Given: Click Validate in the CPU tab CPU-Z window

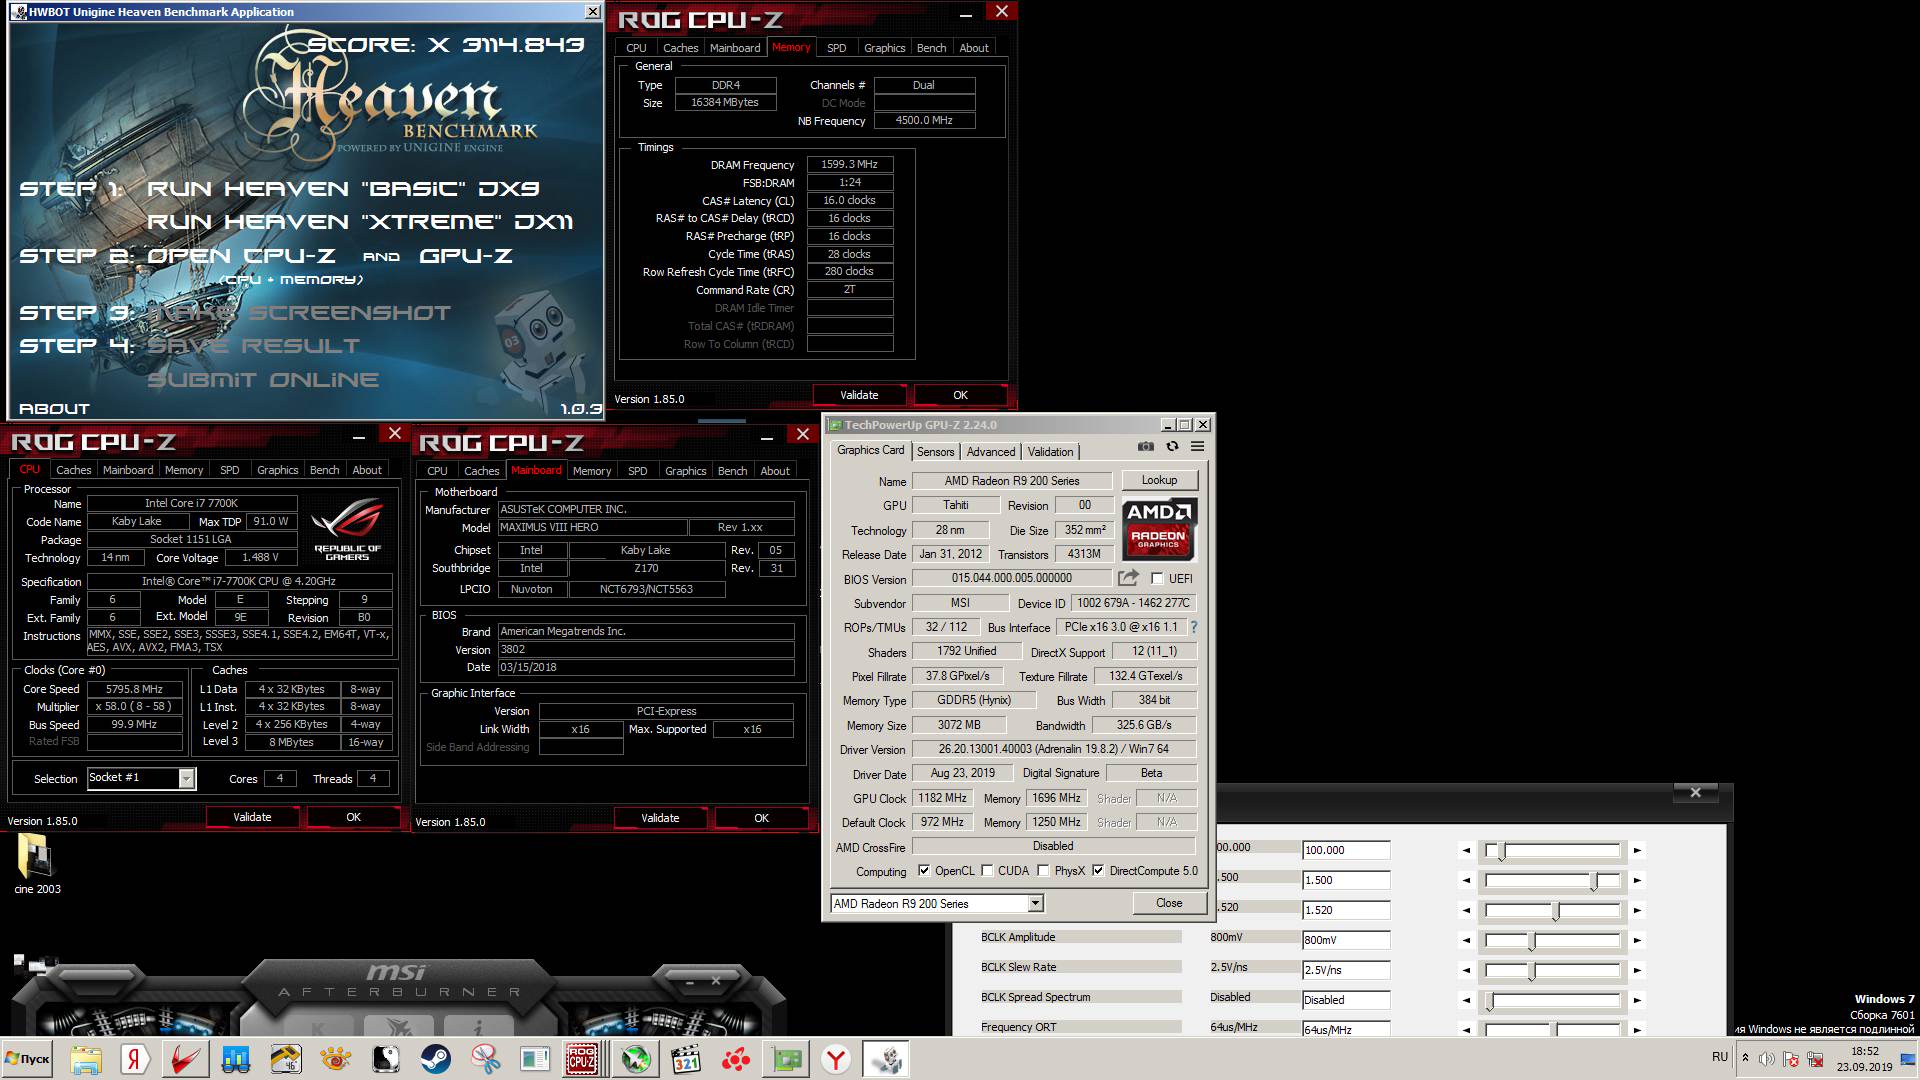Looking at the screenshot, I should (x=252, y=817).
